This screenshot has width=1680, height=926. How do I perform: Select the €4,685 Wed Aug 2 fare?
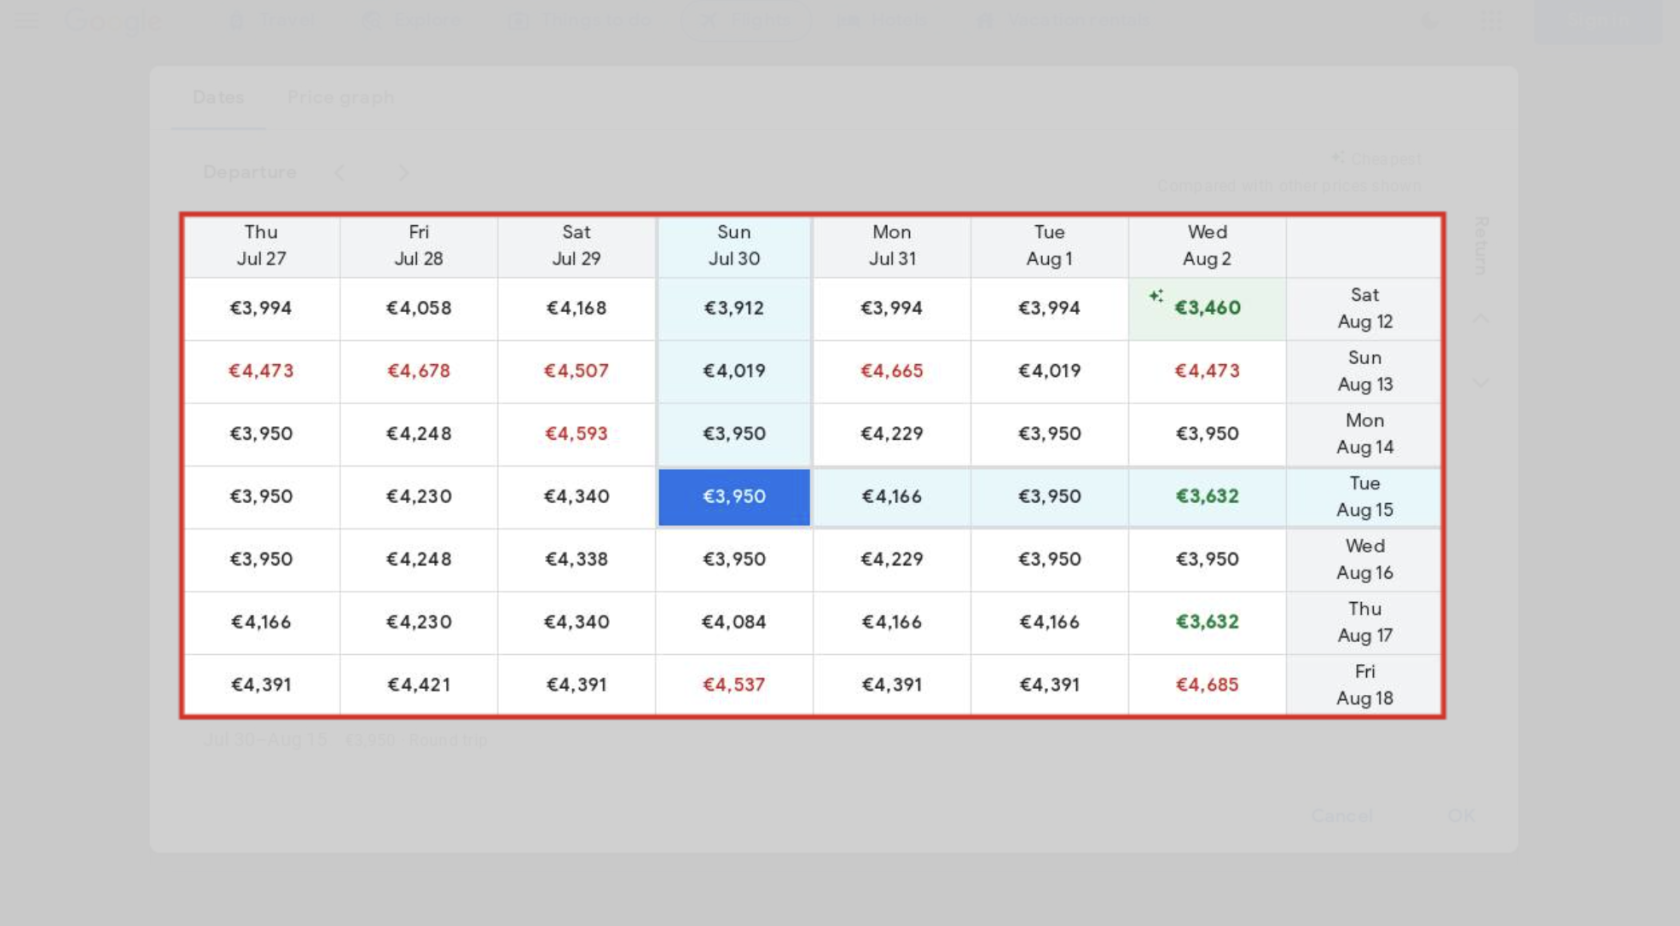pos(1207,685)
